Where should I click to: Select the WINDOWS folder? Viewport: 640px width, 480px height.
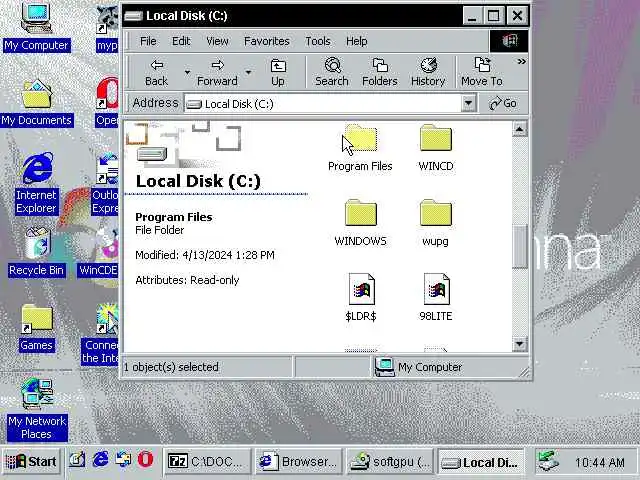click(360, 223)
